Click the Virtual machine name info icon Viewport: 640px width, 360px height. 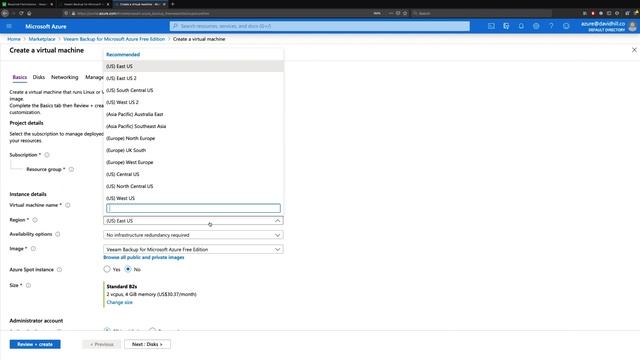(x=68, y=205)
